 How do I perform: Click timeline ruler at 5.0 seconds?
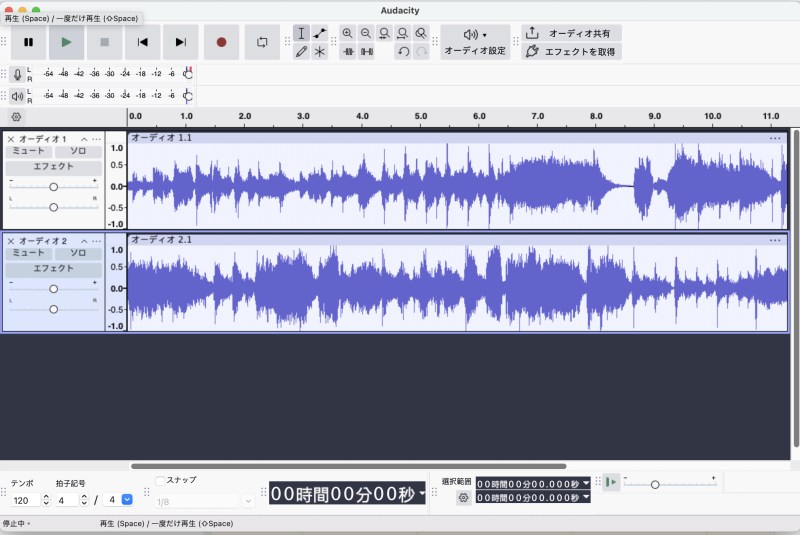click(420, 116)
